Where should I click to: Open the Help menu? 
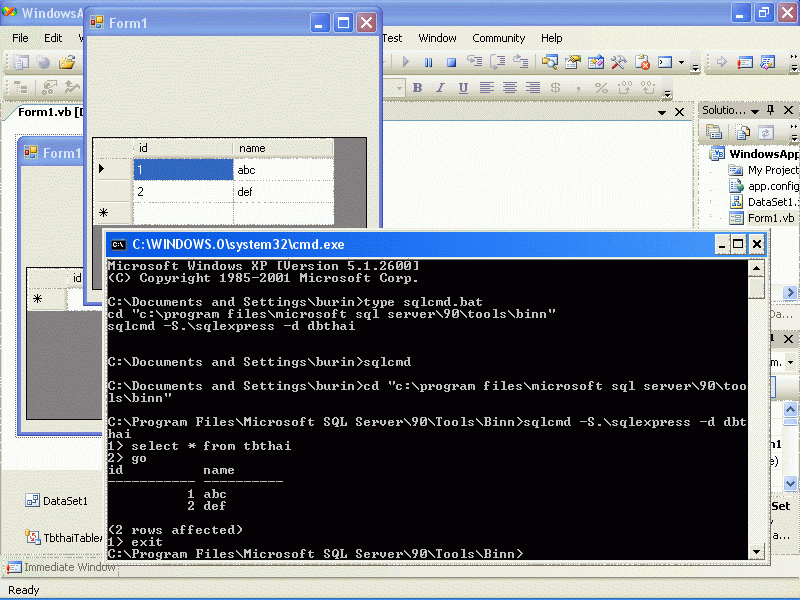pyautogui.click(x=552, y=38)
